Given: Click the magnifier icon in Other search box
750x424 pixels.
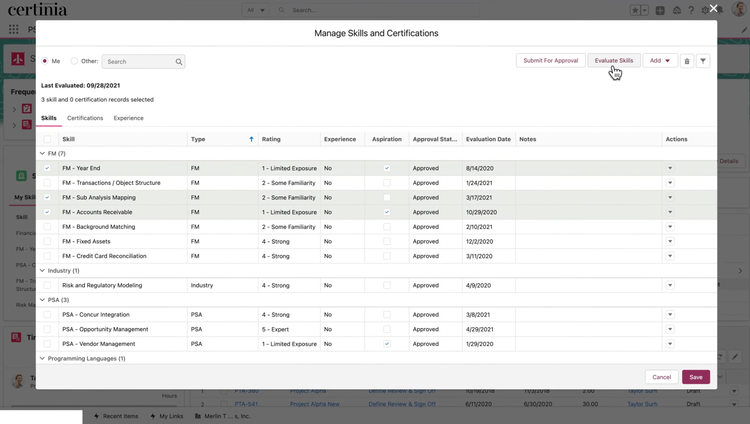Looking at the screenshot, I should pyautogui.click(x=179, y=62).
